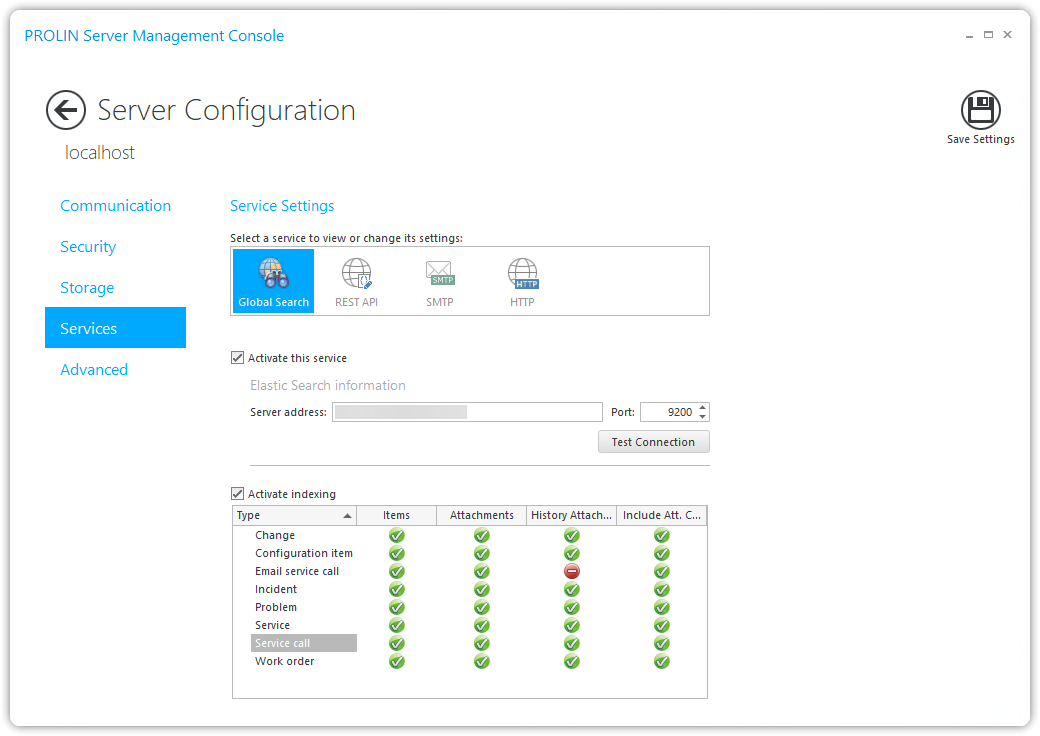Select the Work order row

pyautogui.click(x=285, y=662)
